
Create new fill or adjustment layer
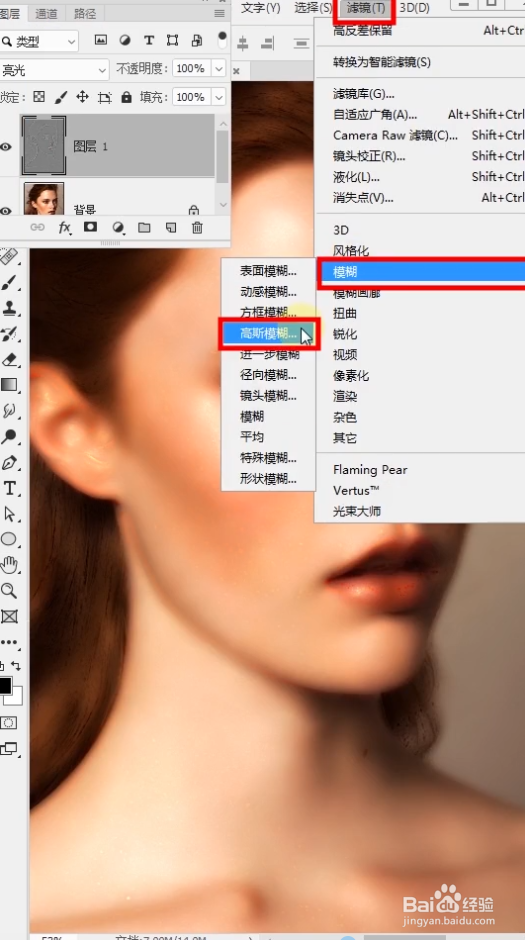coord(118,227)
